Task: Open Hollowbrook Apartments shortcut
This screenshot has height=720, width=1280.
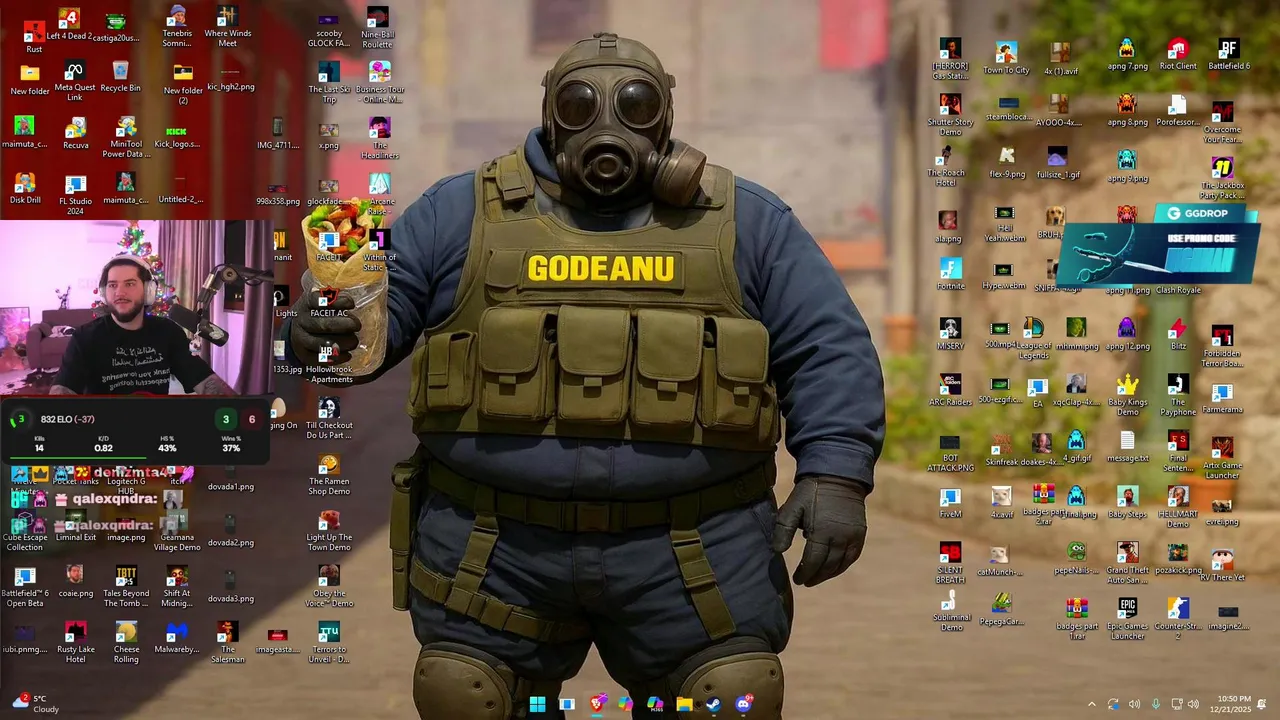Action: 329,364
